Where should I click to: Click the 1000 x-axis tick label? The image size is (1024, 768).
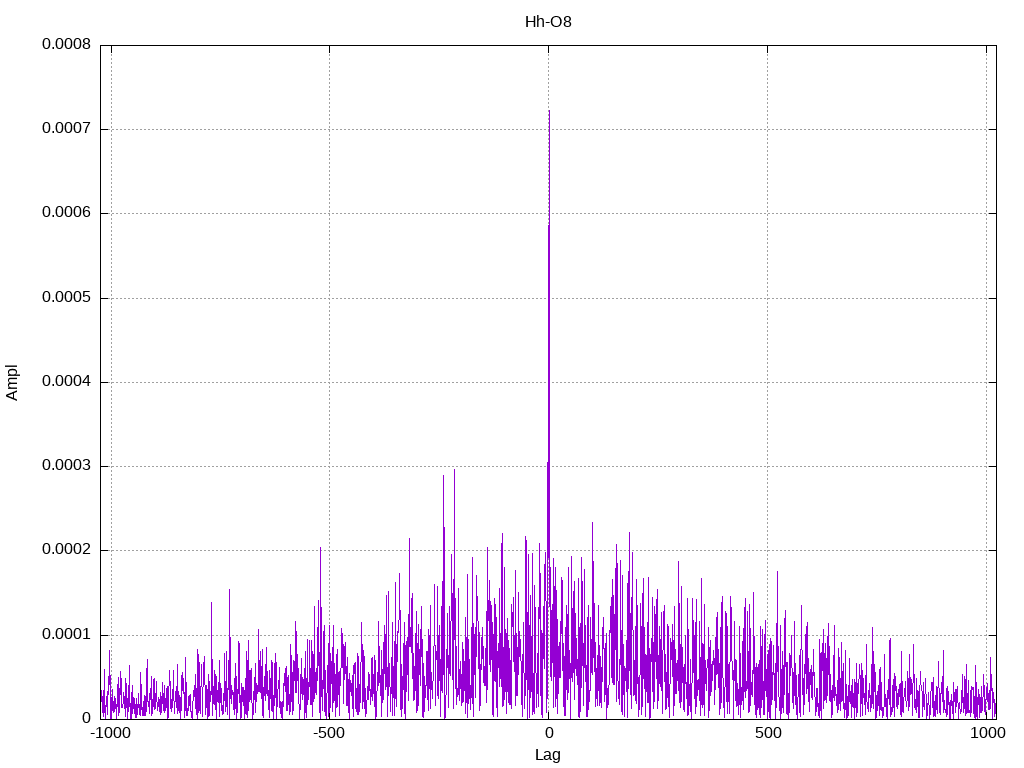(x=987, y=733)
